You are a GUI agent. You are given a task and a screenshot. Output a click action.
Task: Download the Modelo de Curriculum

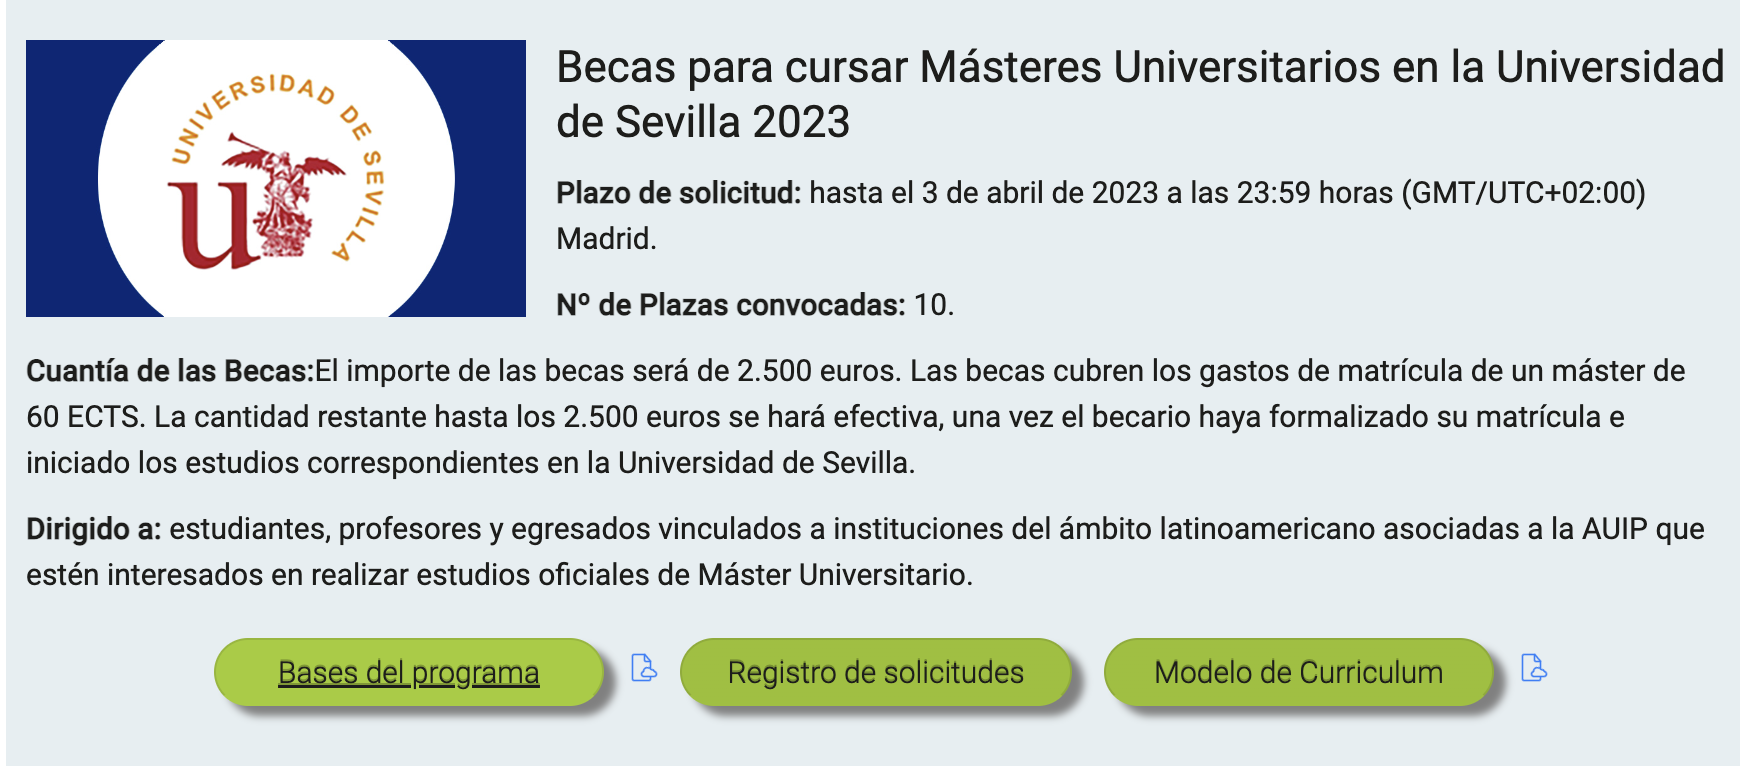1298,673
